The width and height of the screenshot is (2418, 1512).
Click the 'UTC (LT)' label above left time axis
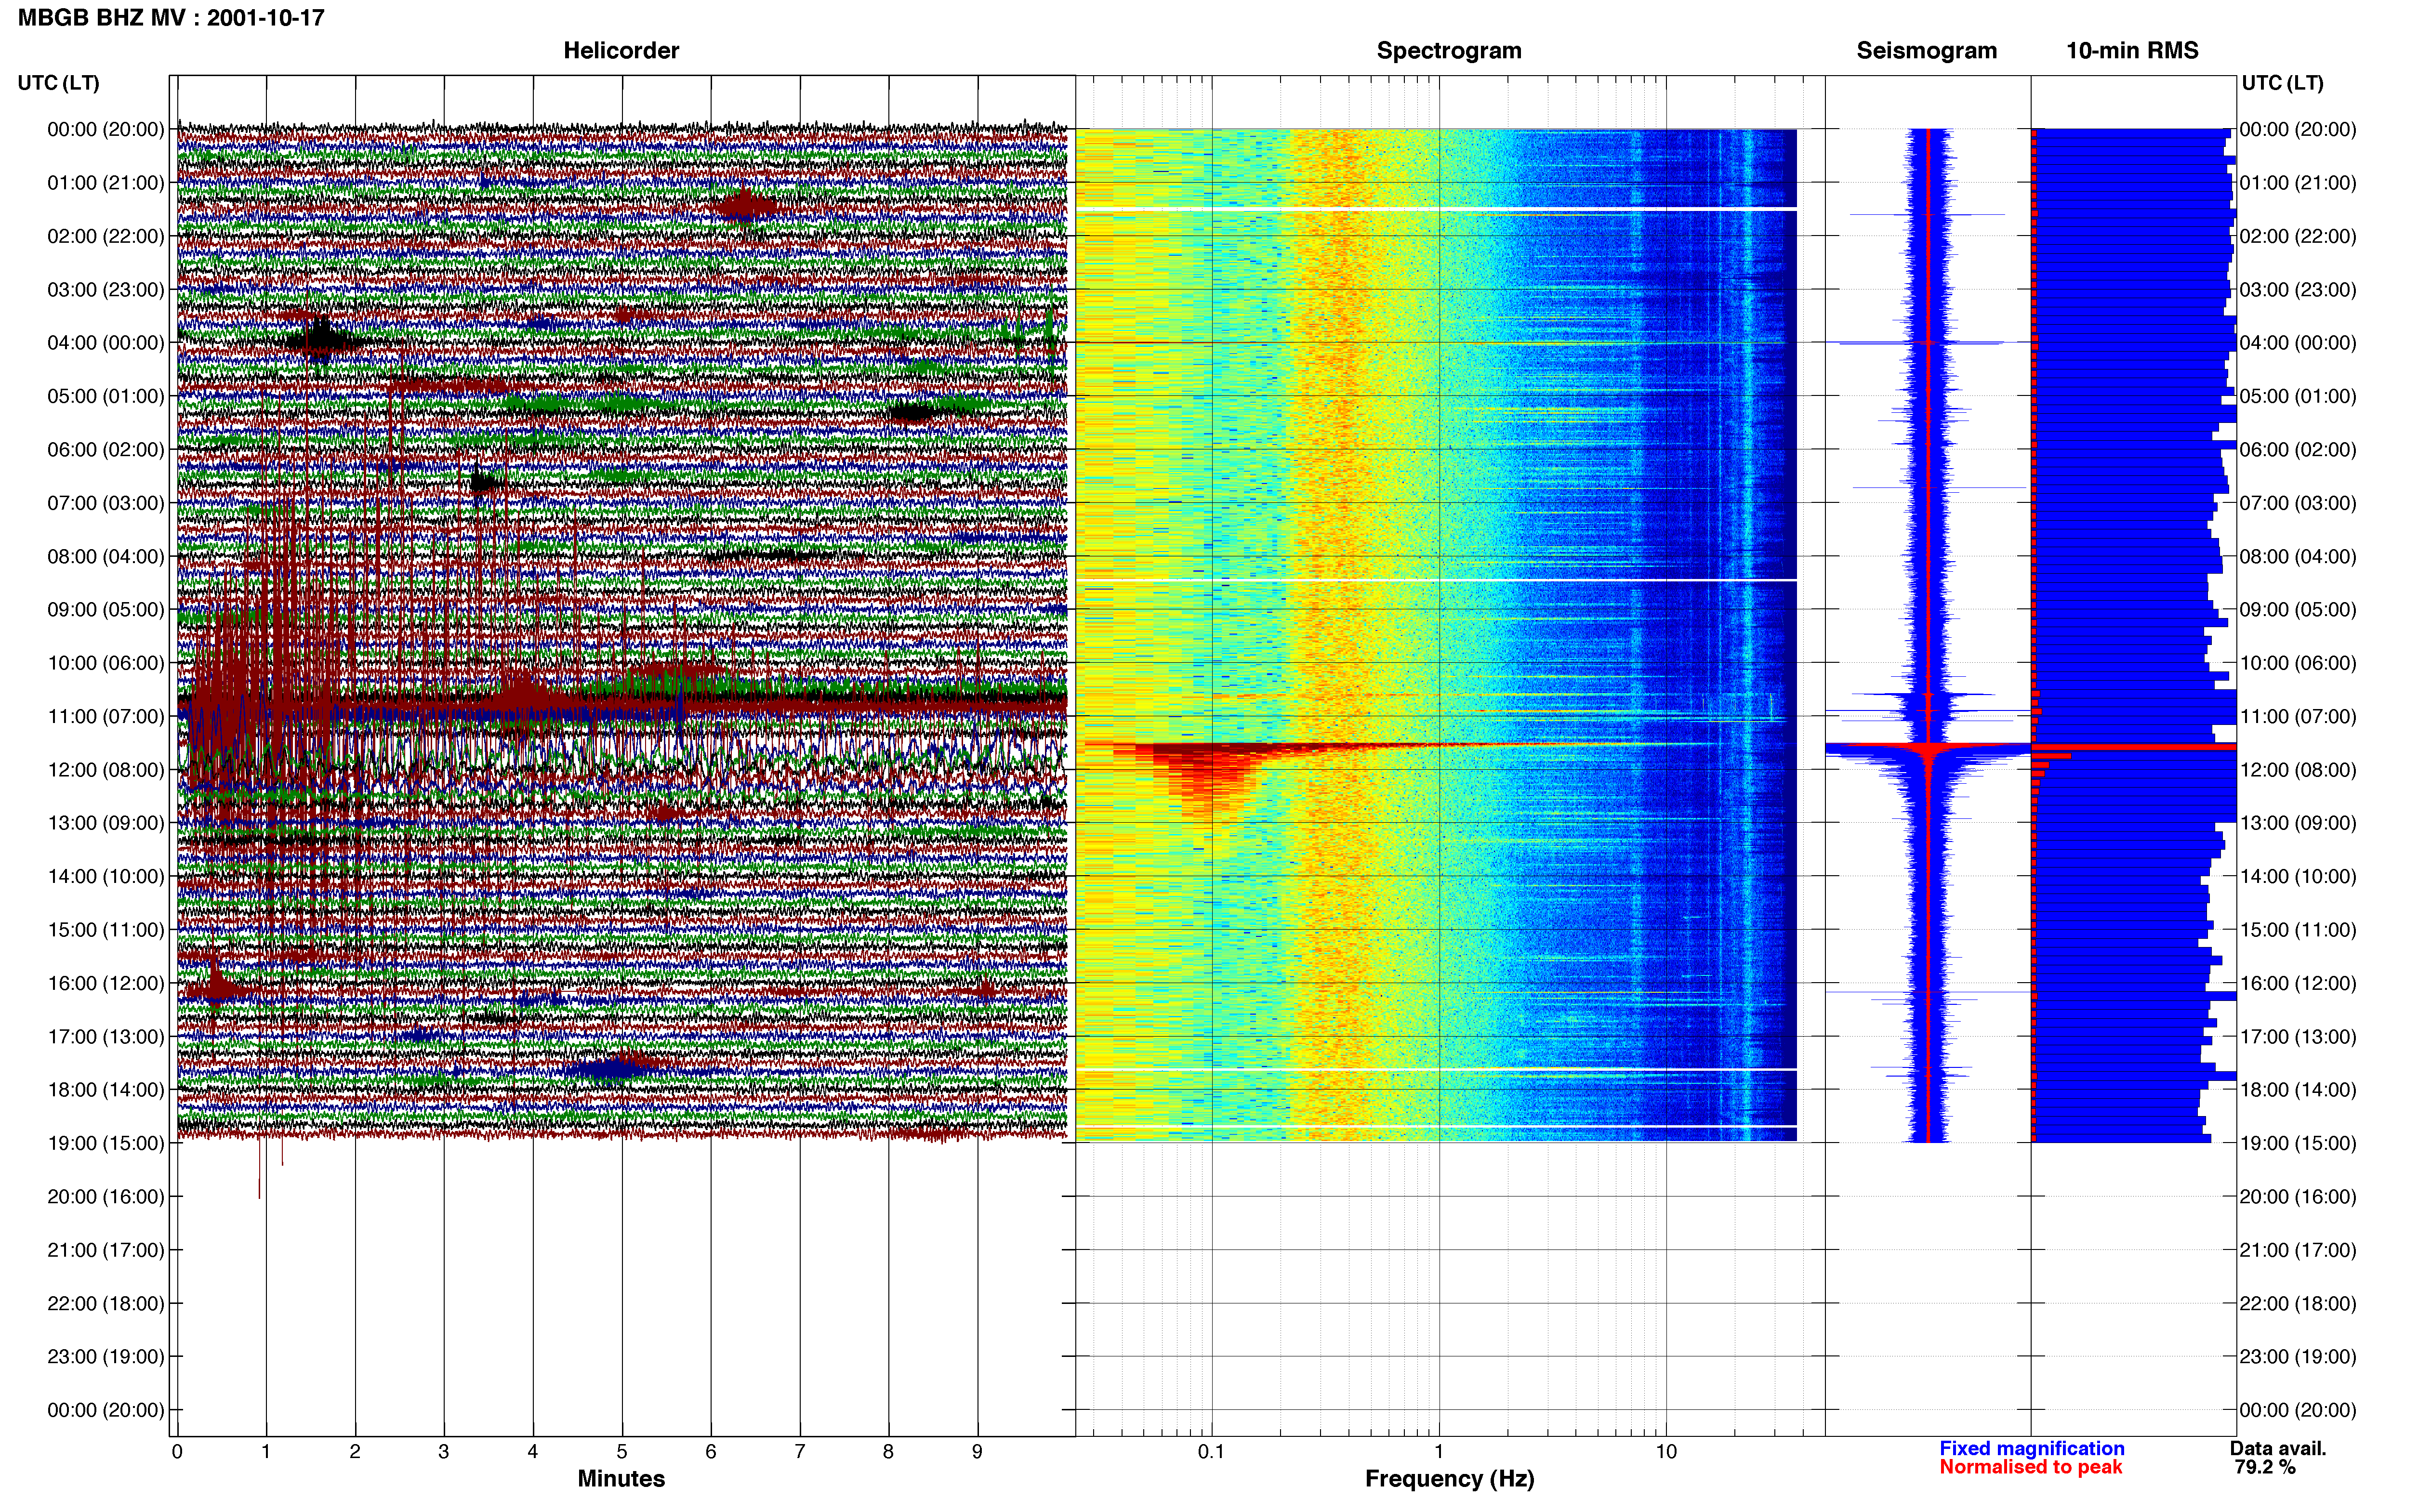coord(59,83)
